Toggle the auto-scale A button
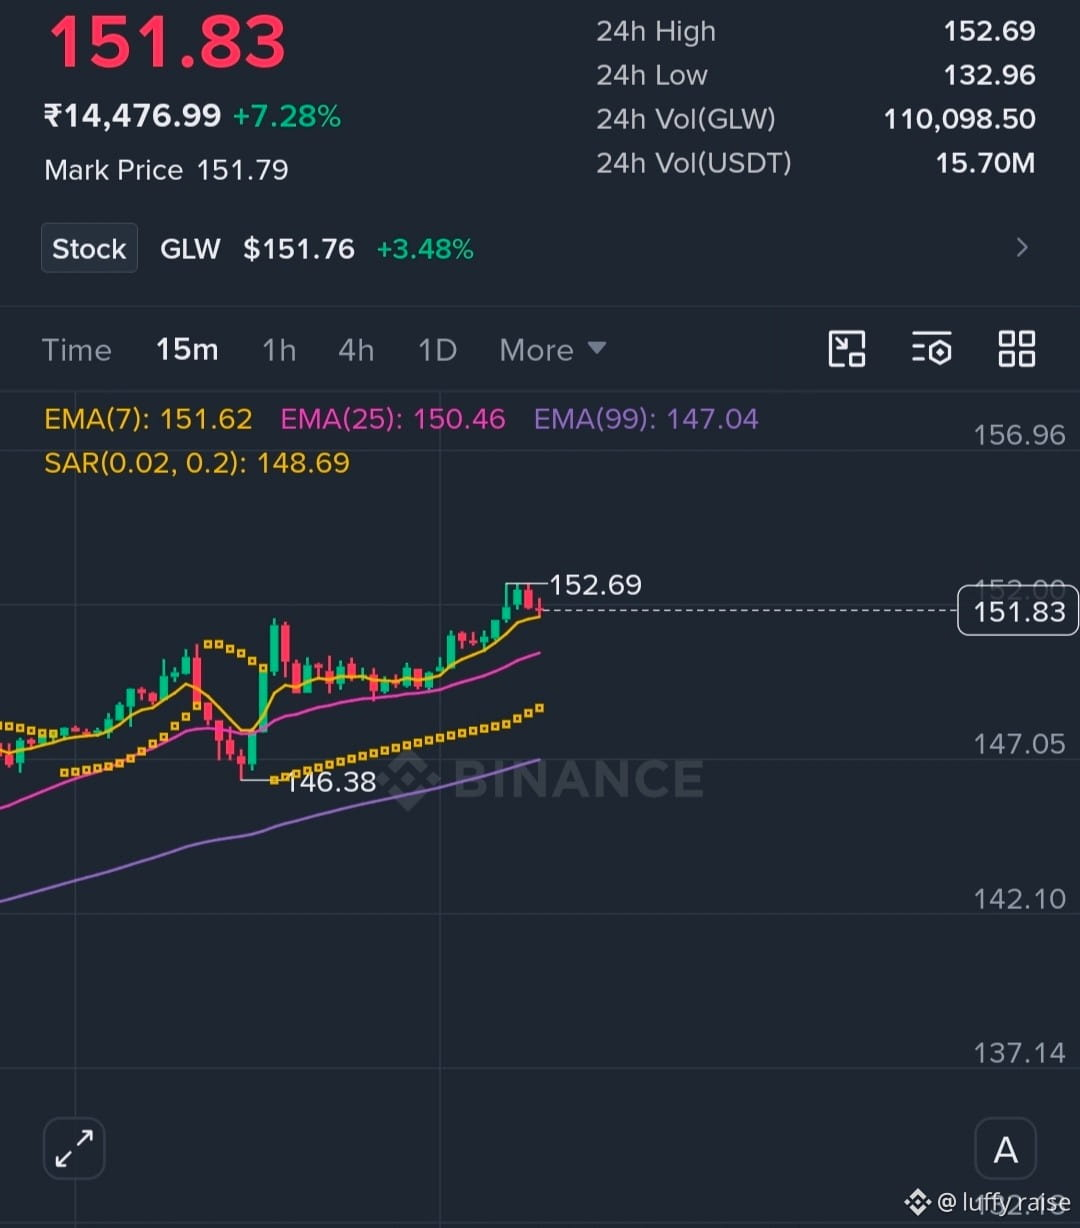Image resolution: width=1080 pixels, height=1228 pixels. pos(1006,1149)
